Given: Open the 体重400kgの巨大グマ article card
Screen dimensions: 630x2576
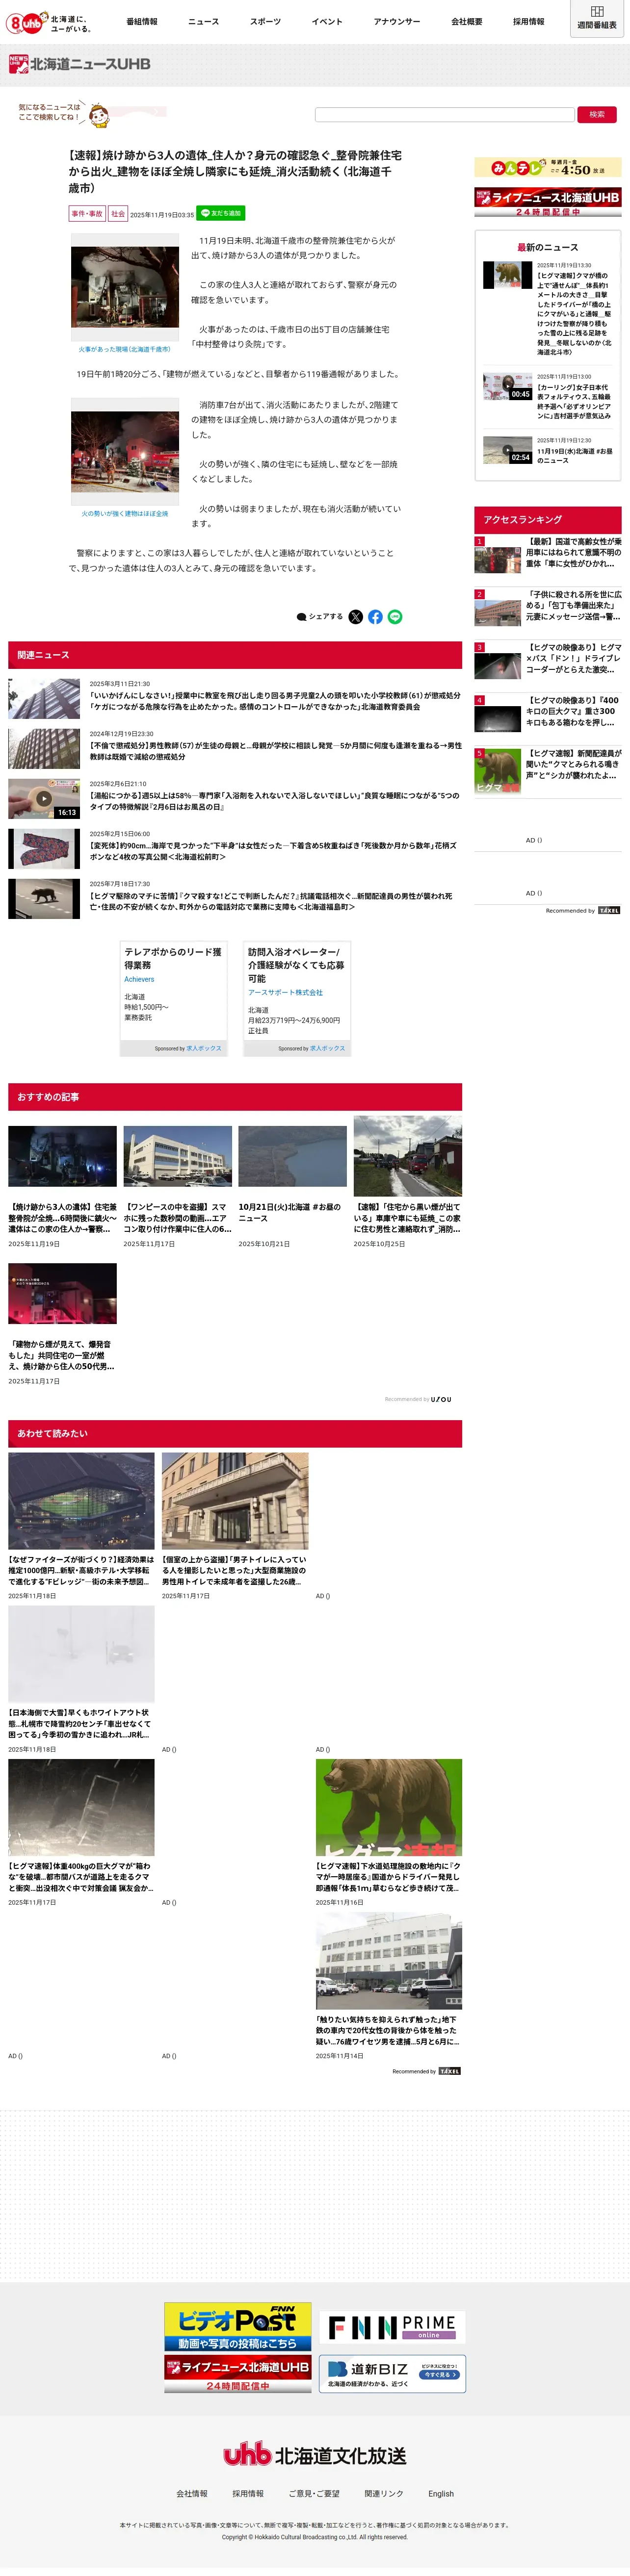Looking at the screenshot, I should point(81,1834).
